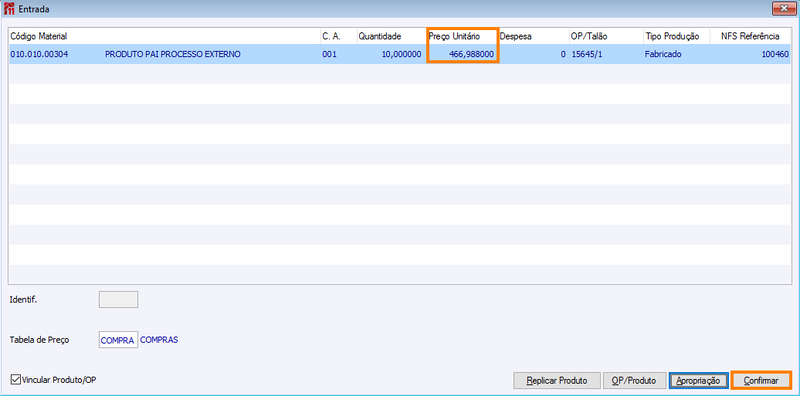The width and height of the screenshot is (800, 396).
Task: Click the OP/Talão column header
Action: [x=606, y=36]
